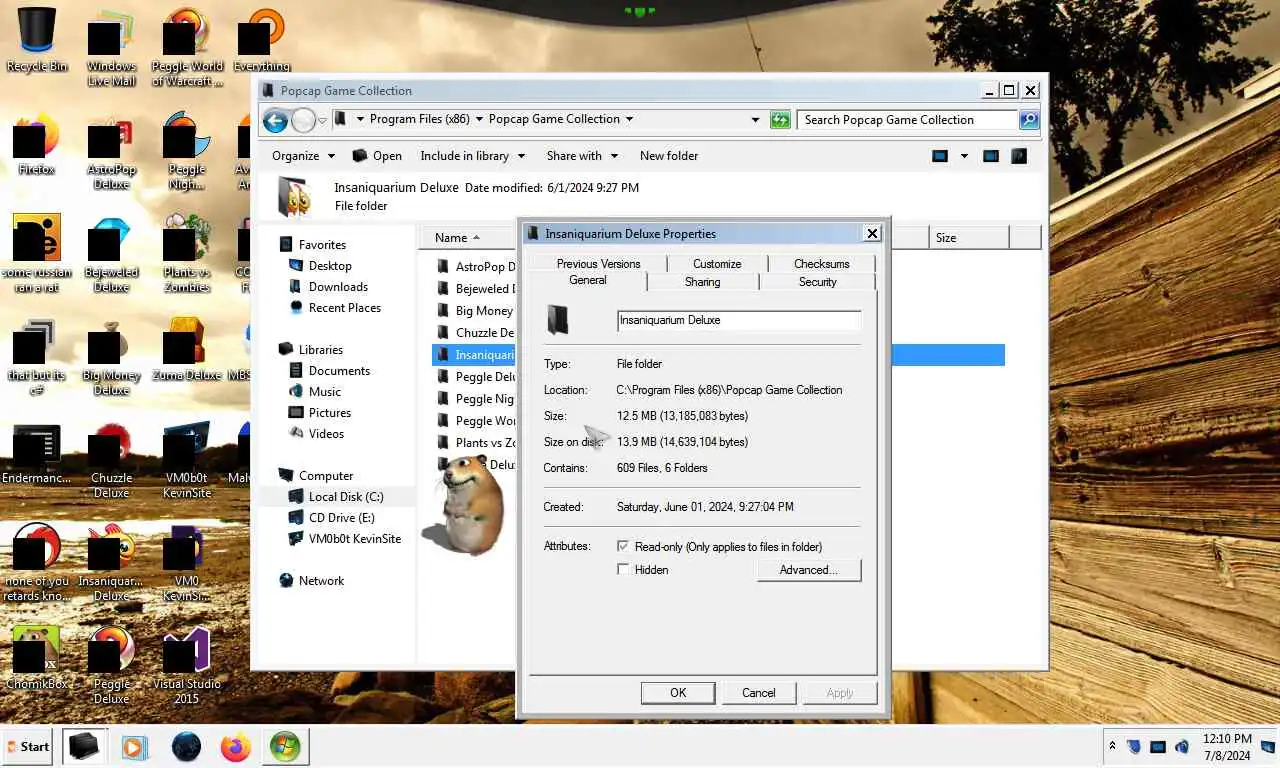
Task: Sort by the Size column header
Action: [x=968, y=238]
